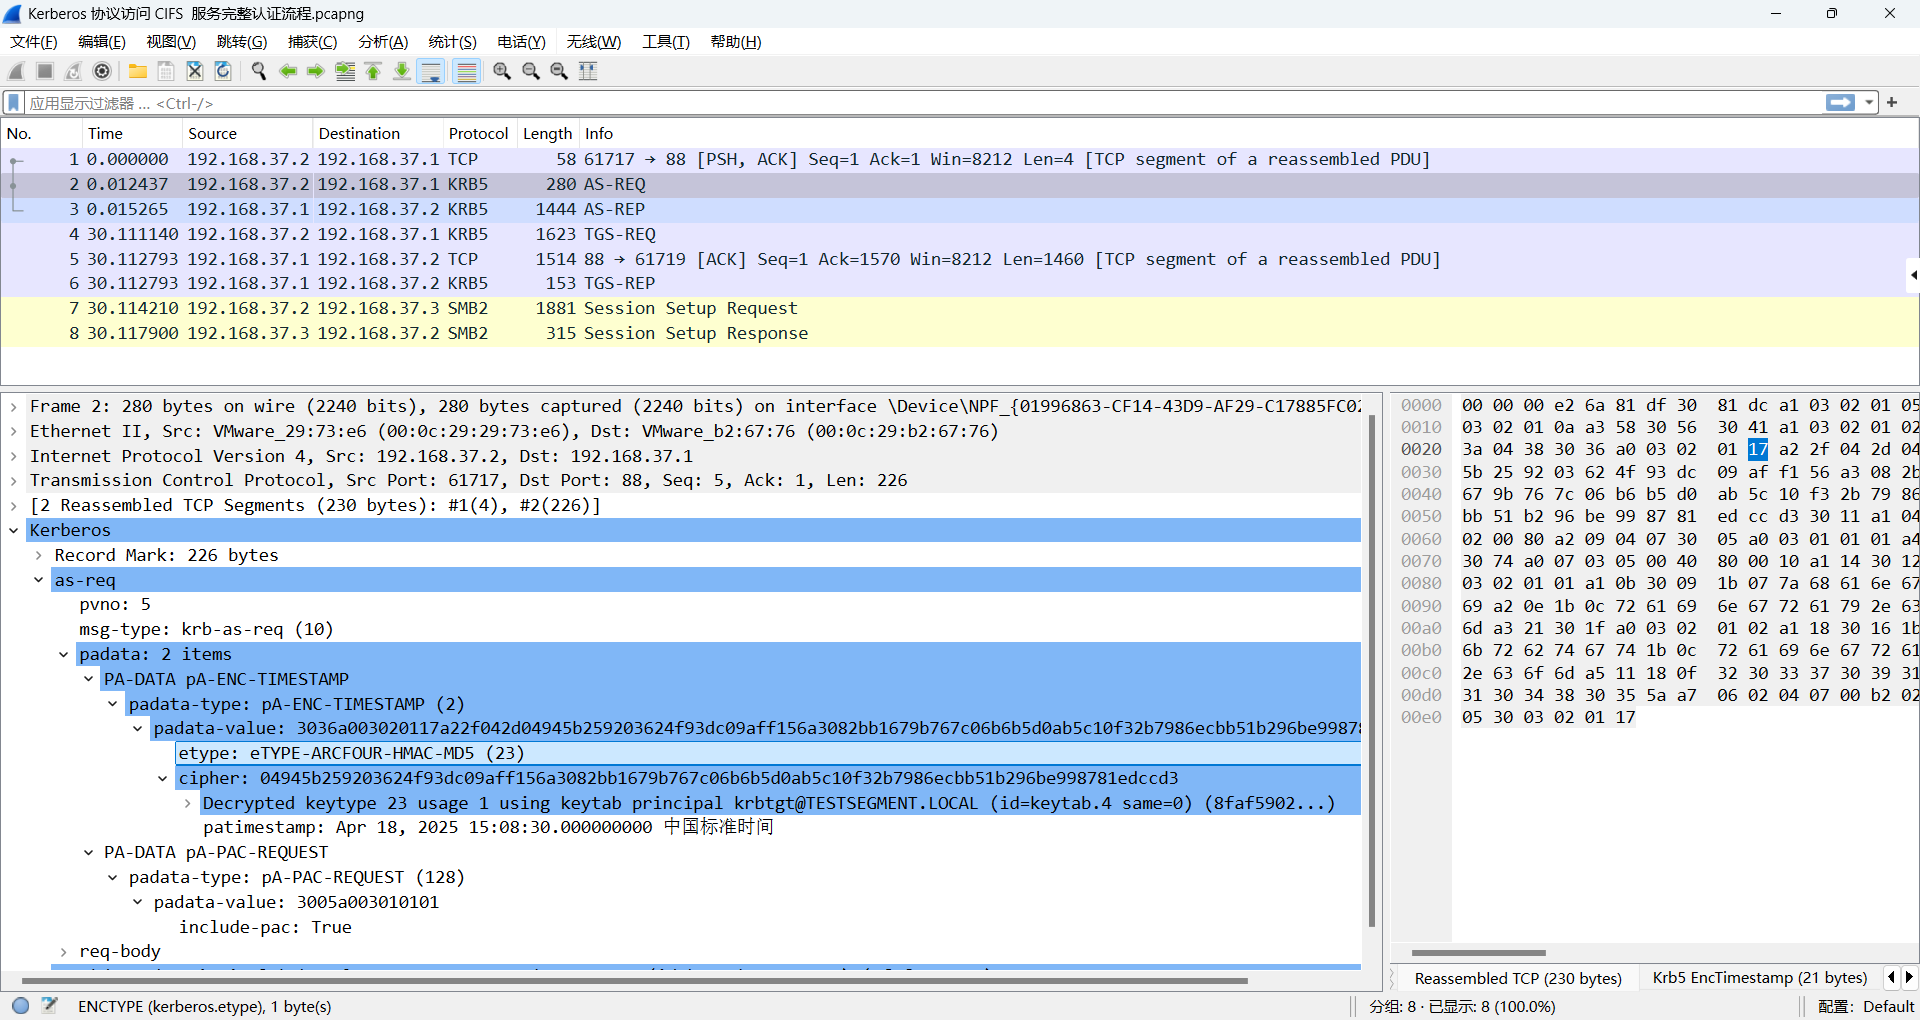Save this capture file icon
This screenshot has width=1920, height=1020.
(166, 71)
